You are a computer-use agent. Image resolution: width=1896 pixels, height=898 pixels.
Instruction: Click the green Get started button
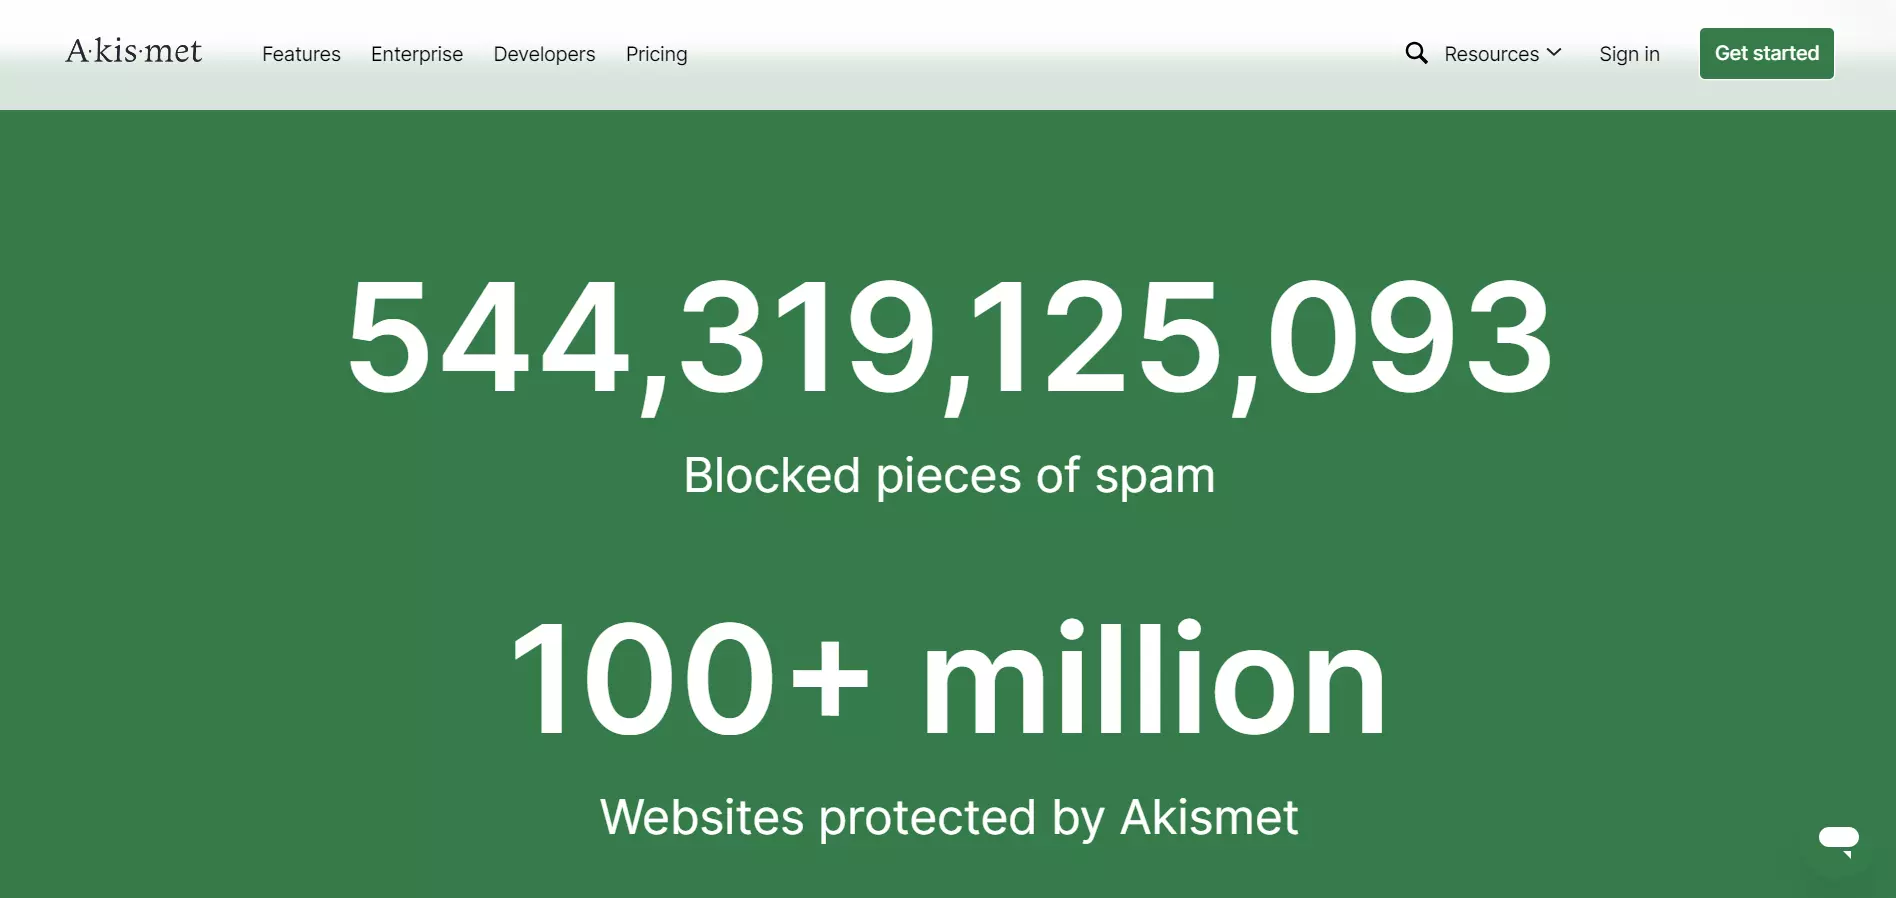coord(1766,53)
